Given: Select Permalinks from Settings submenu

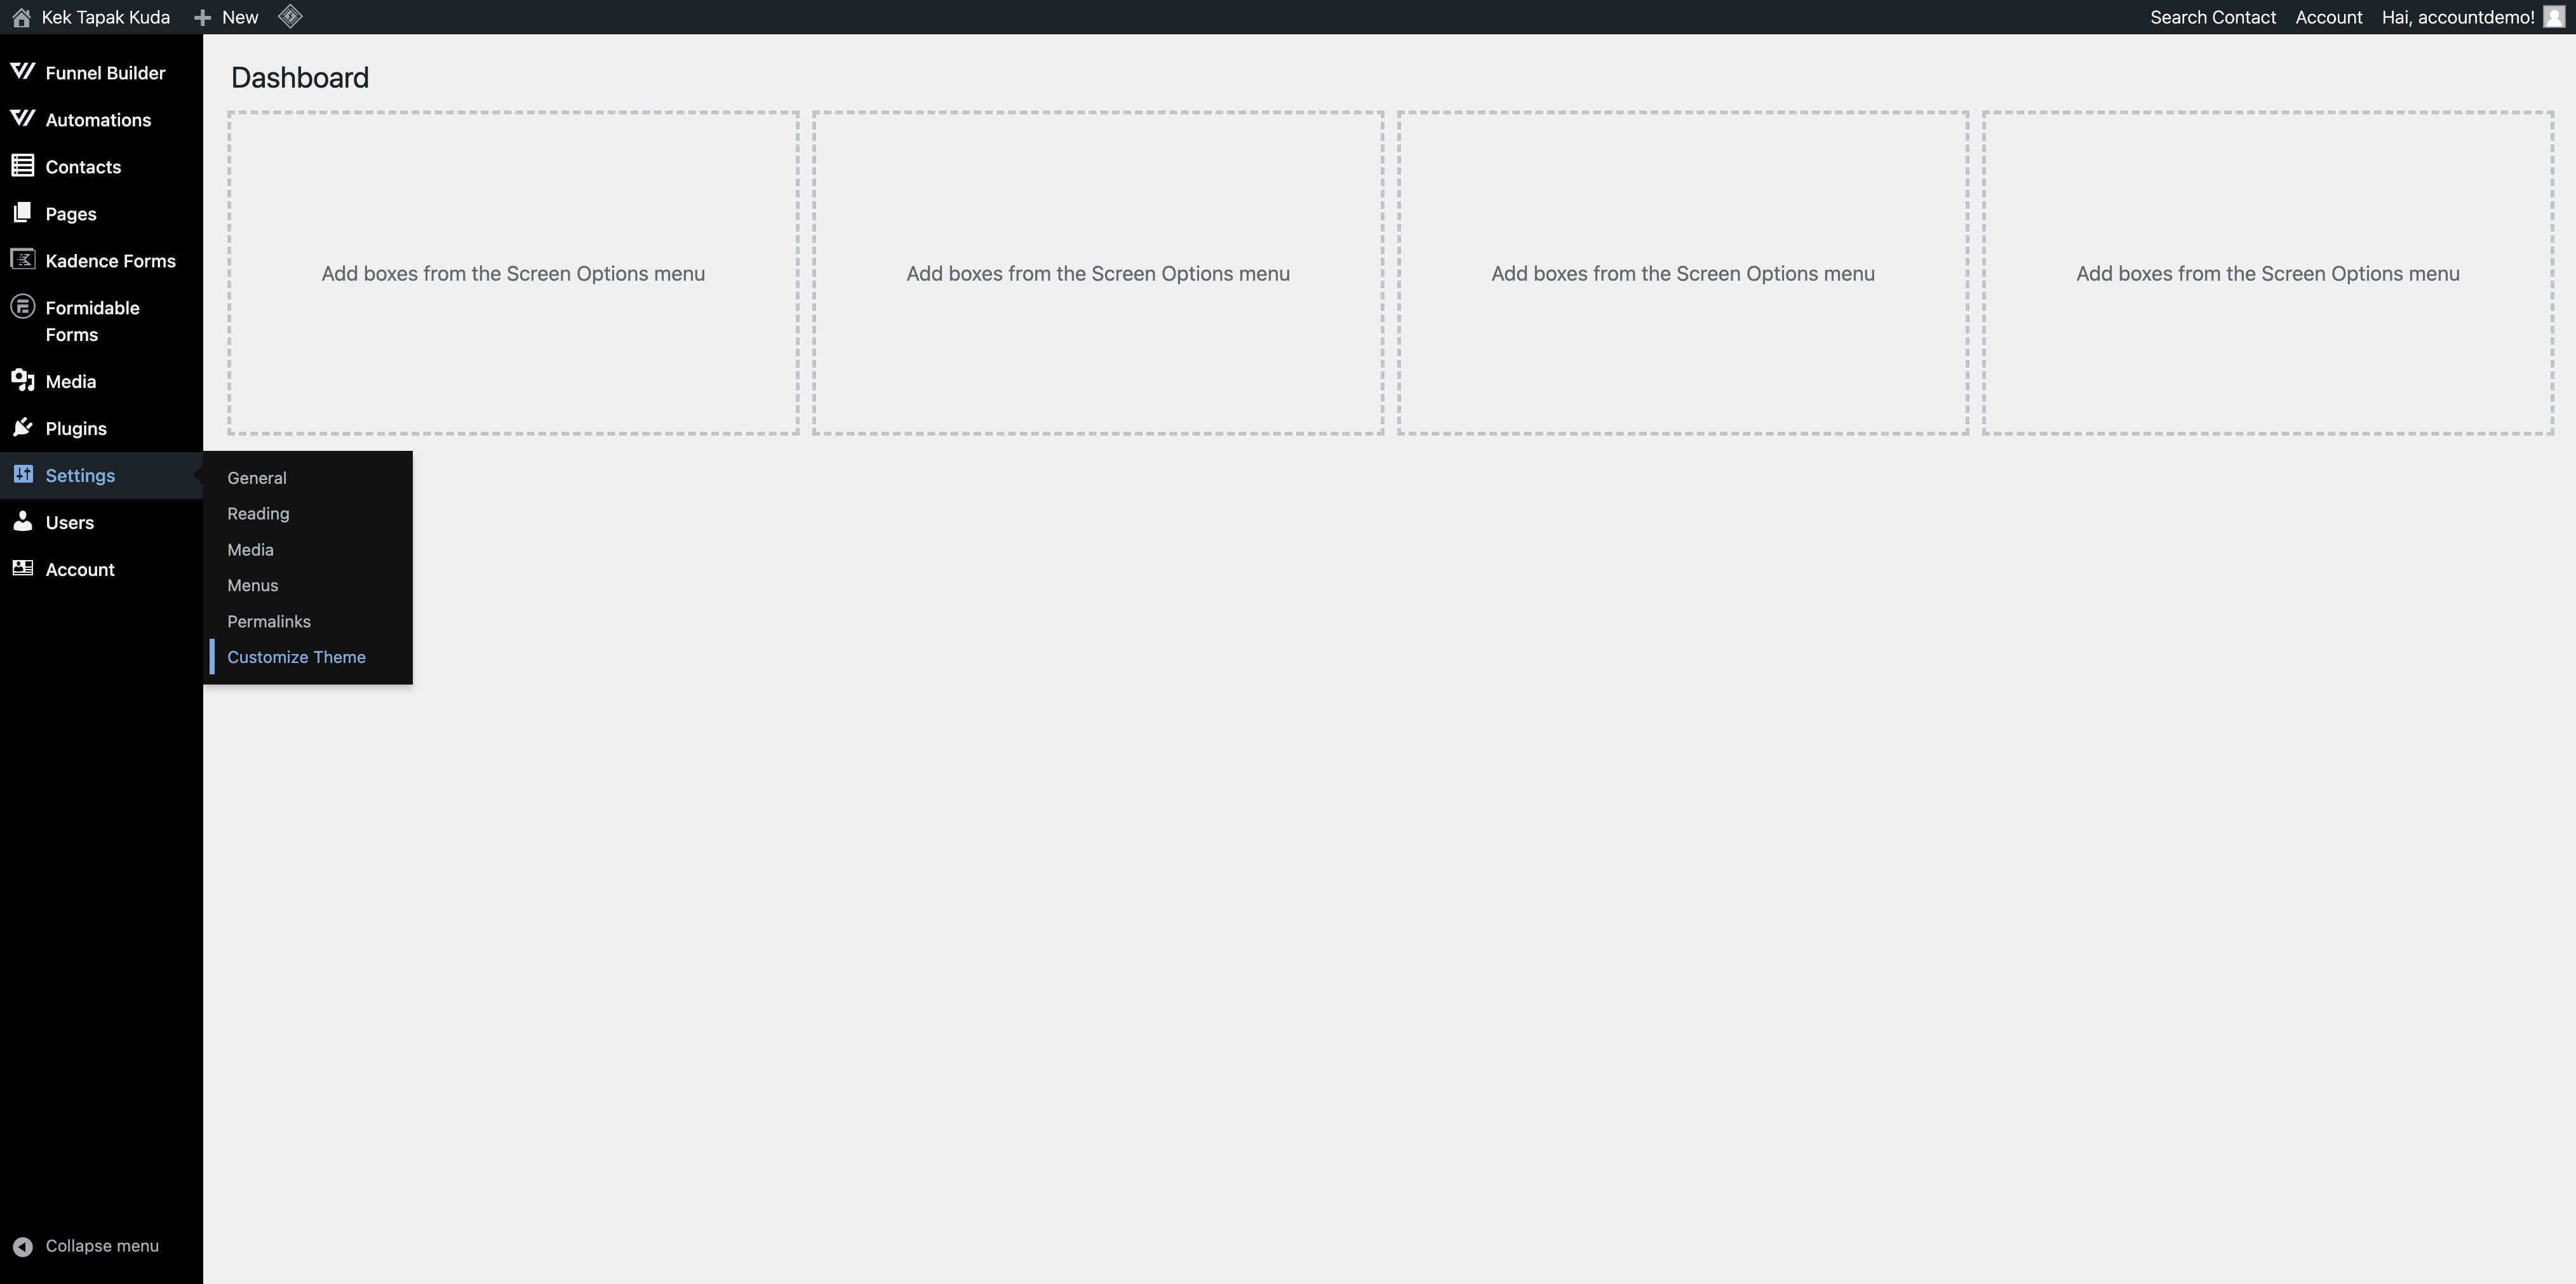Looking at the screenshot, I should pyautogui.click(x=268, y=620).
